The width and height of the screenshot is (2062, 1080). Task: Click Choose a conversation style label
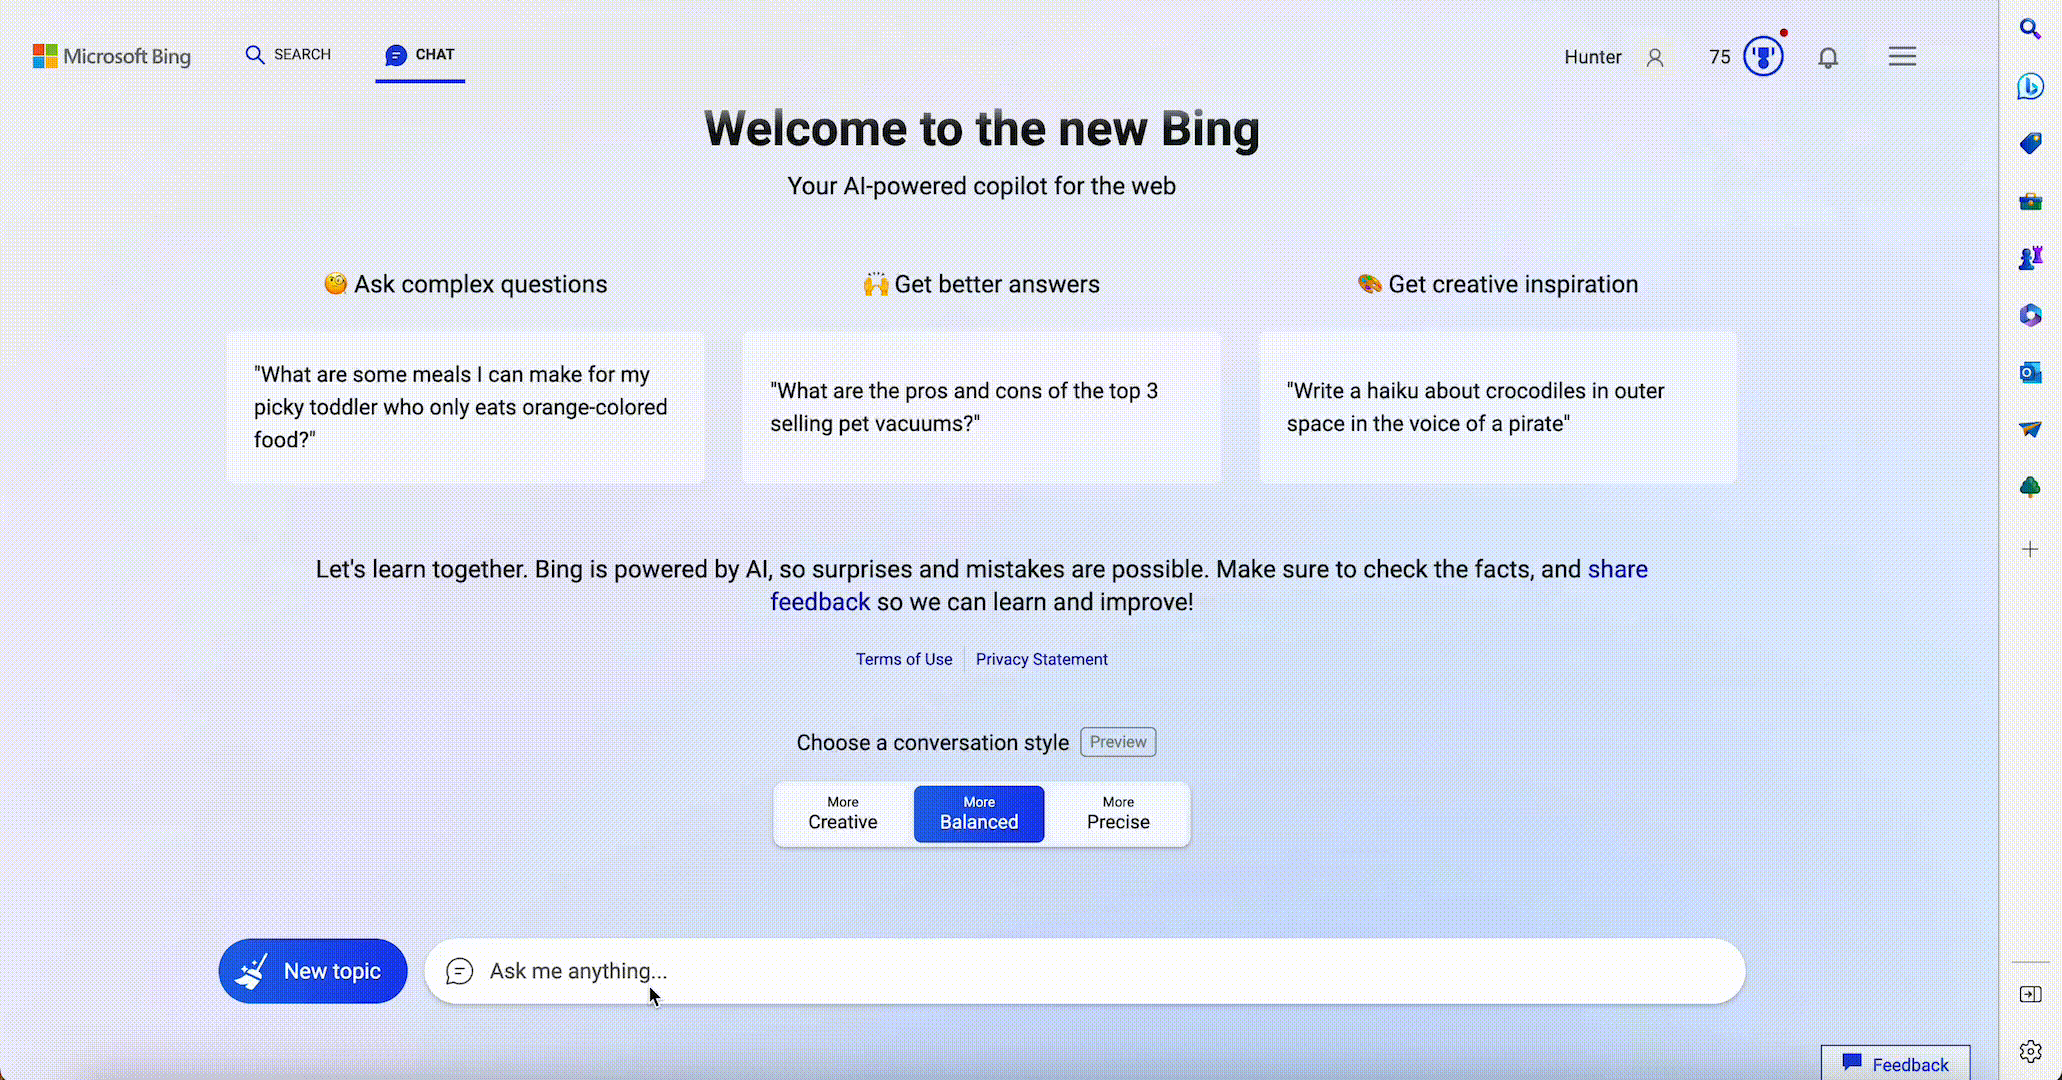point(932,743)
